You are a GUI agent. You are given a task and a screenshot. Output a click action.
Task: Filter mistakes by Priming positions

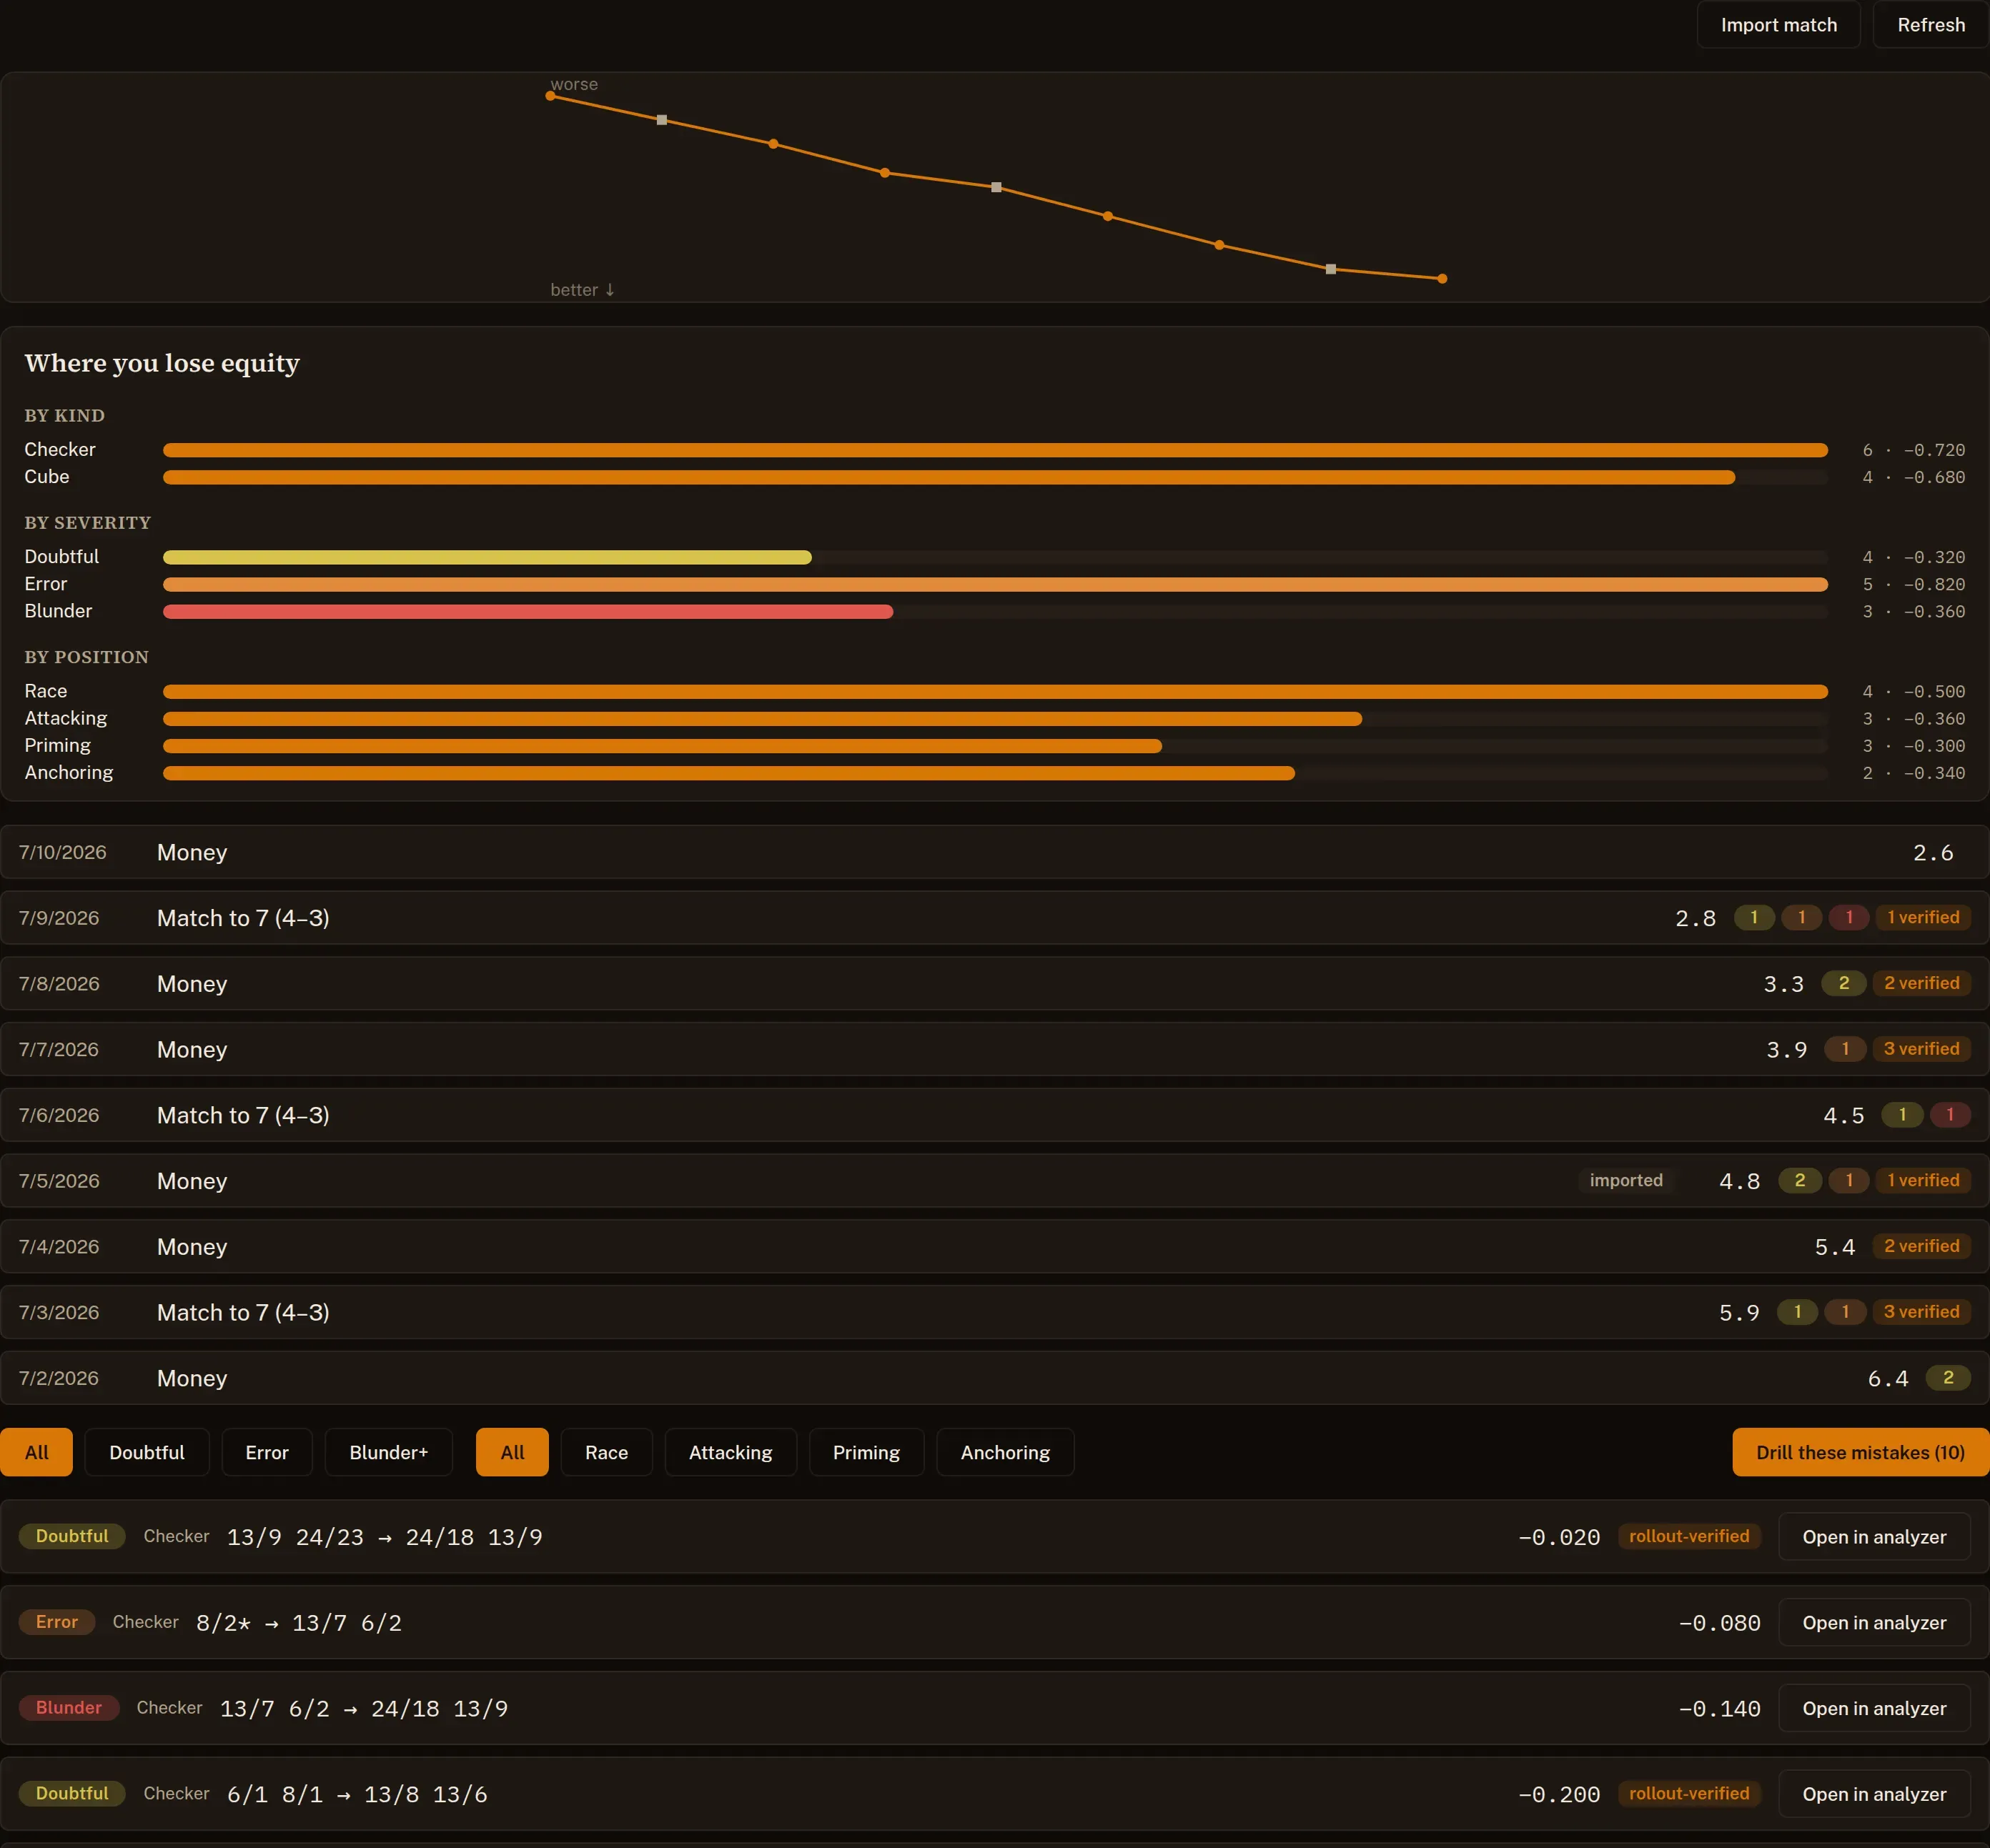pyautogui.click(x=866, y=1452)
